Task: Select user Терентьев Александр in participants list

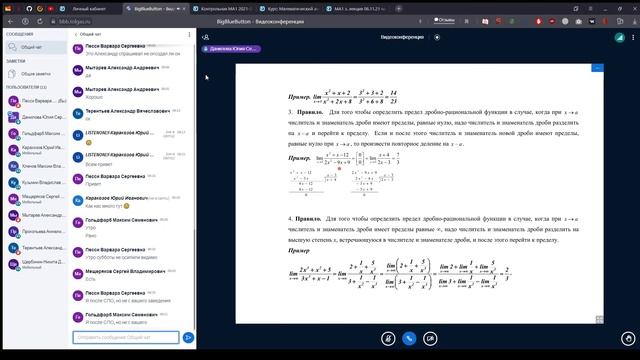Action: tap(37, 248)
